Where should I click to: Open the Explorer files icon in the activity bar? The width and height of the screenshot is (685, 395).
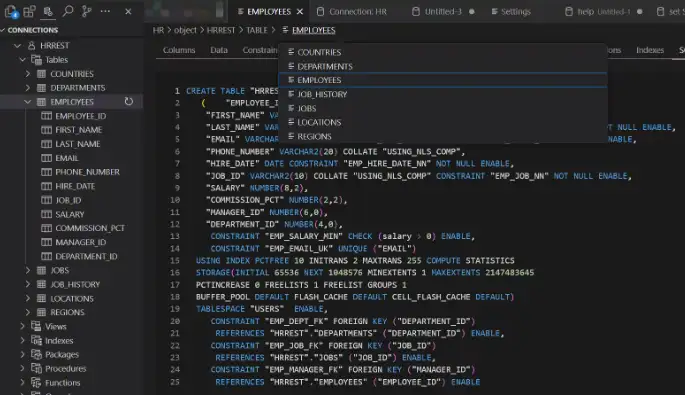(x=11, y=11)
